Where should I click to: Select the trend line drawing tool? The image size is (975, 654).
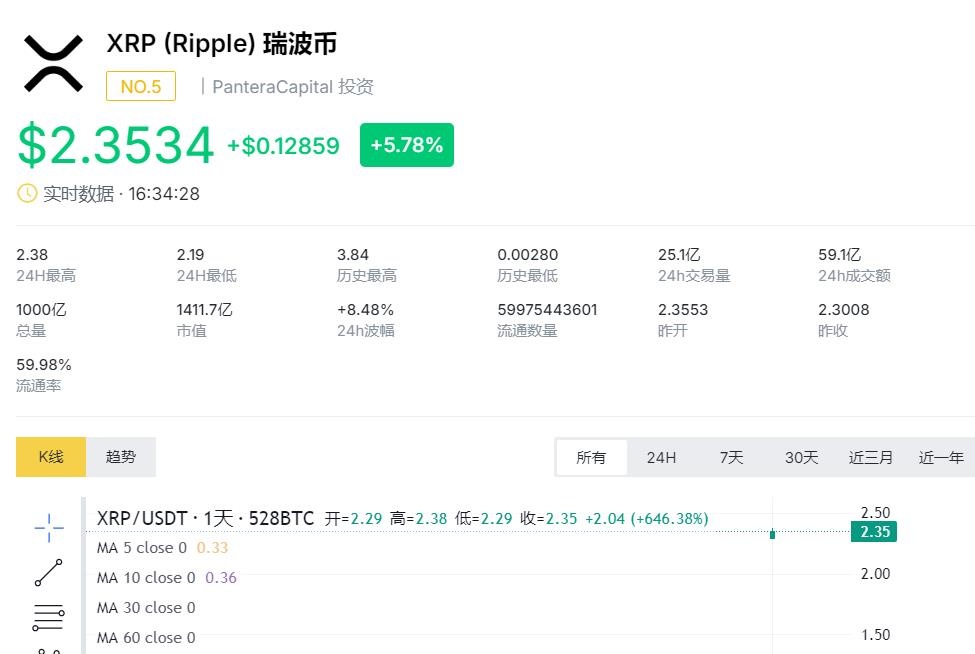[x=48, y=573]
